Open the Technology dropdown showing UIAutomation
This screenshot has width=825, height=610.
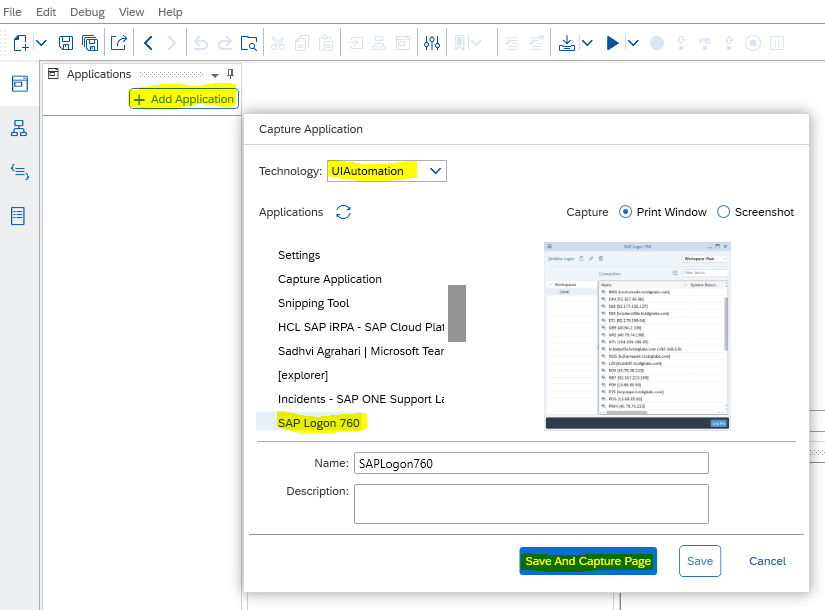[x=387, y=171]
